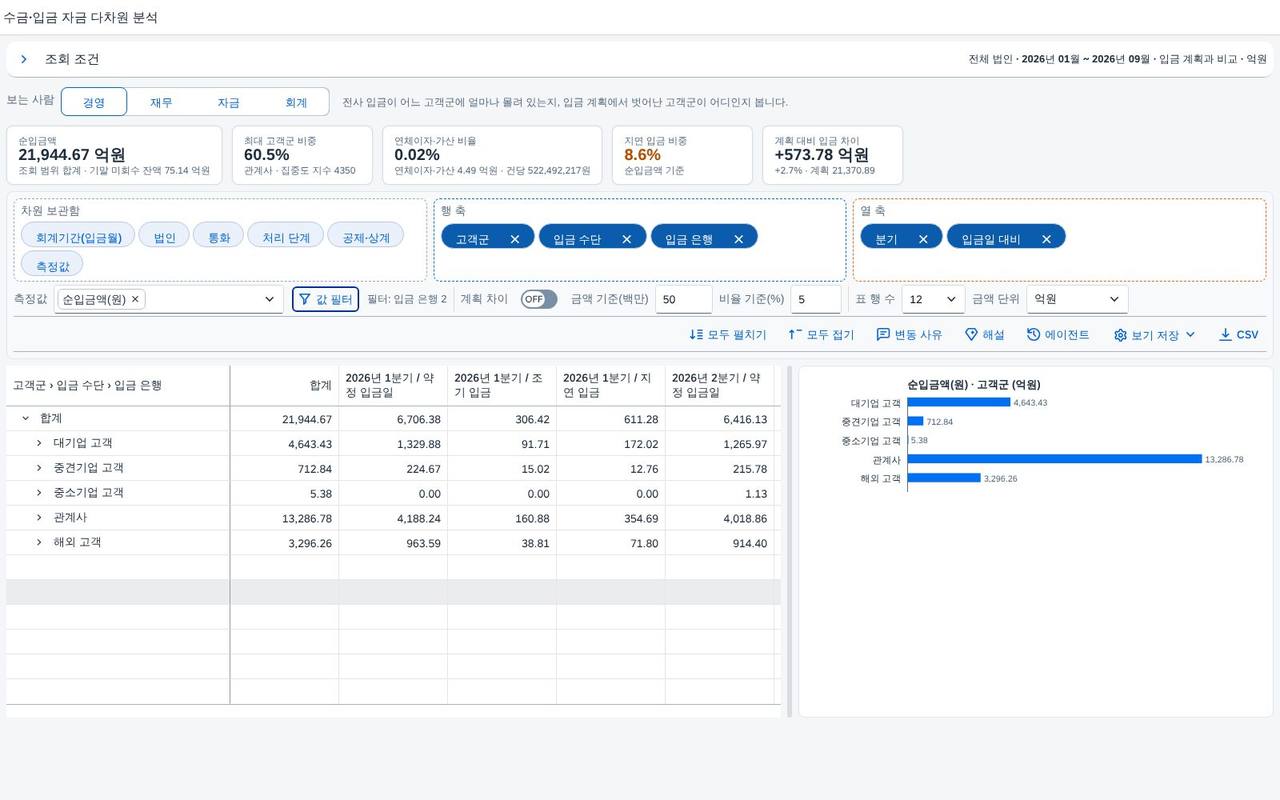Click the 합계 column header
This screenshot has height=800, width=1280.
(284, 385)
